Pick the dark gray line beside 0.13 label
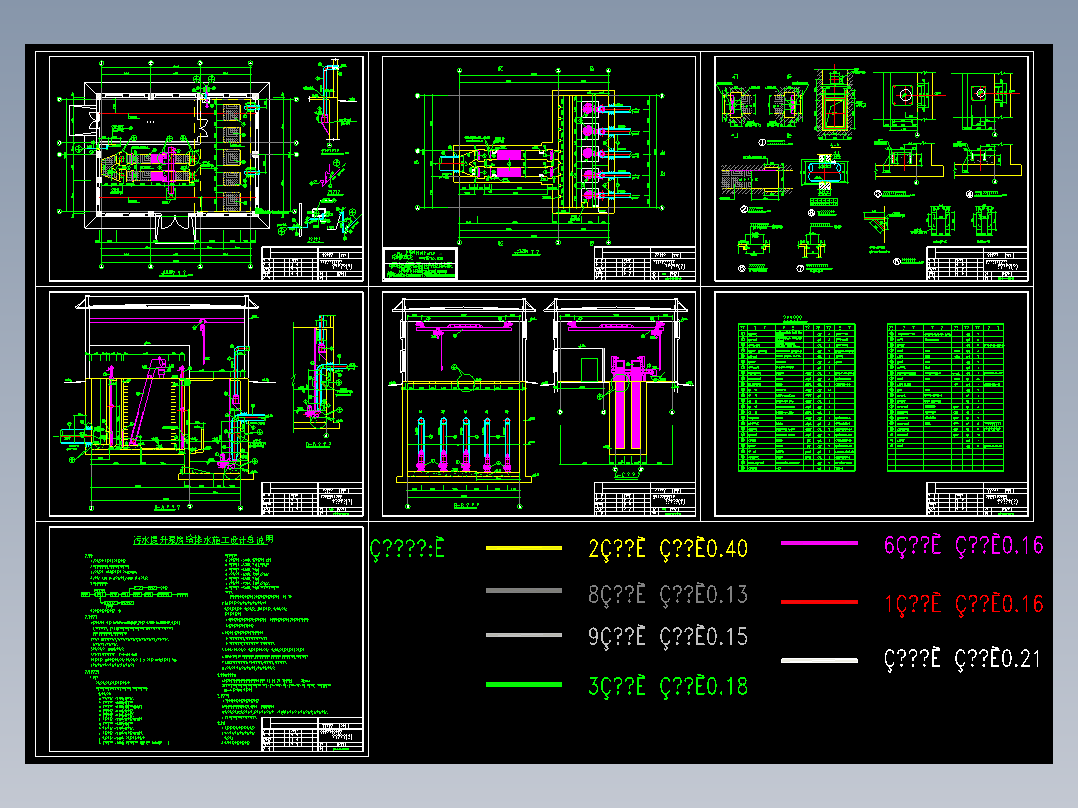This screenshot has height=808, width=1078. point(524,591)
